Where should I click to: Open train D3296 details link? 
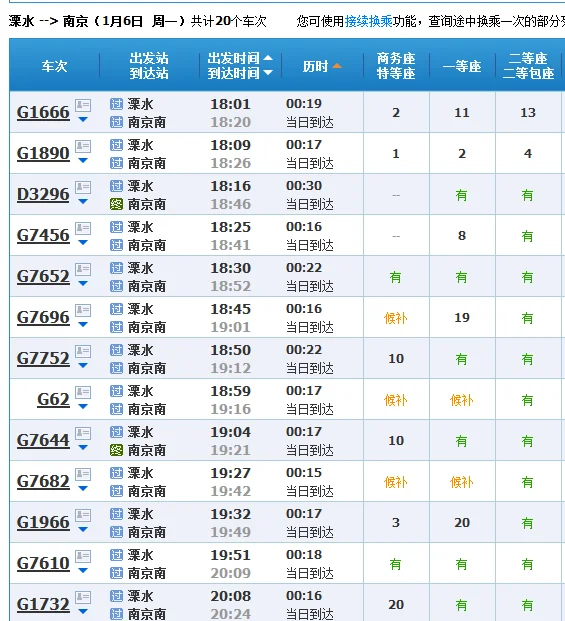43,194
